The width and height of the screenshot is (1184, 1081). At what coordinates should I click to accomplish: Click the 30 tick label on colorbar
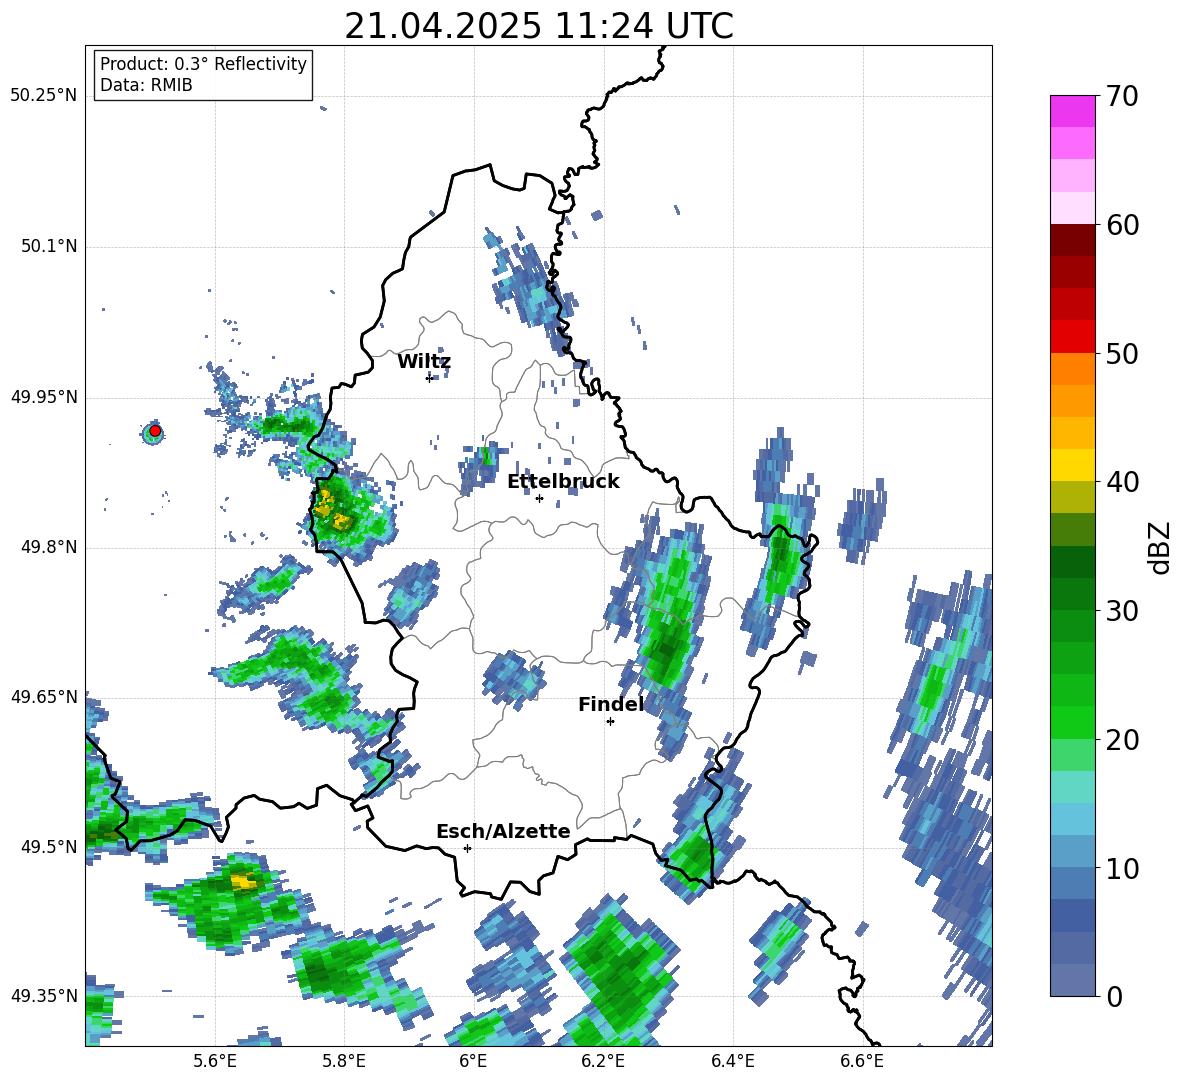pos(1121,611)
